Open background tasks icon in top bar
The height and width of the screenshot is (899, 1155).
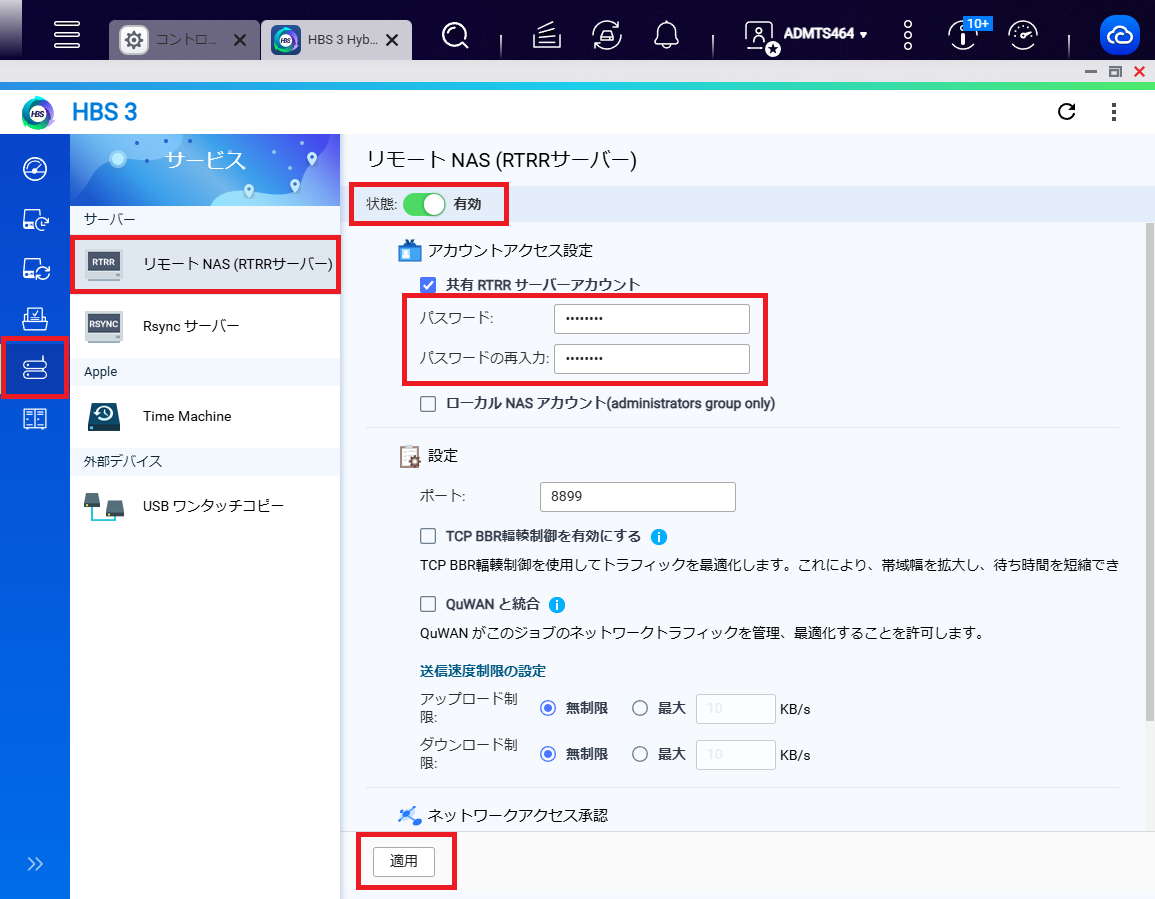click(547, 35)
